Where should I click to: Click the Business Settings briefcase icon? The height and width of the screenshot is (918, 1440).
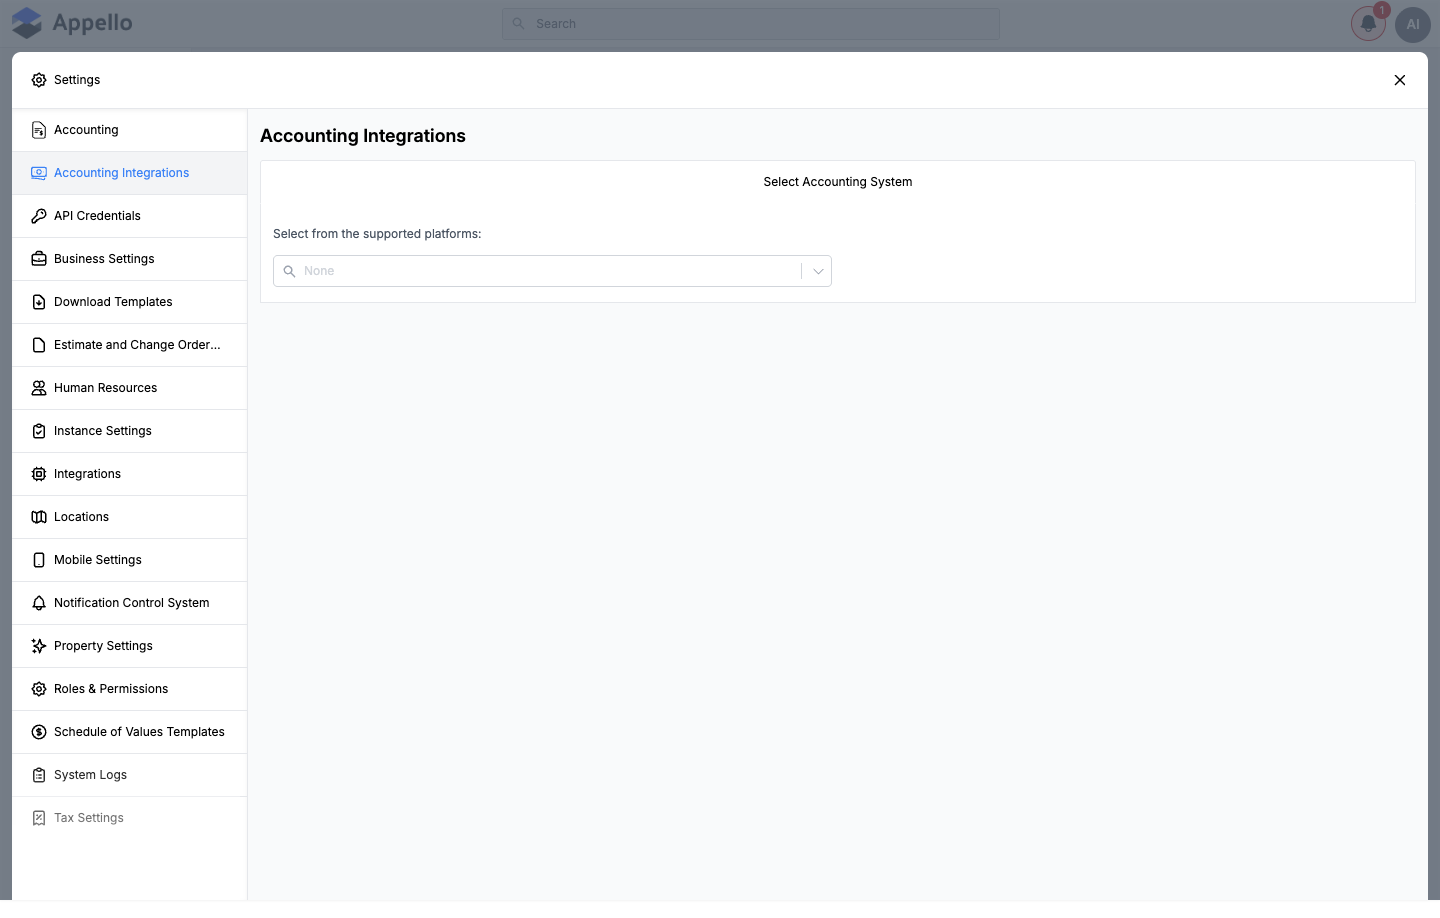(39, 259)
